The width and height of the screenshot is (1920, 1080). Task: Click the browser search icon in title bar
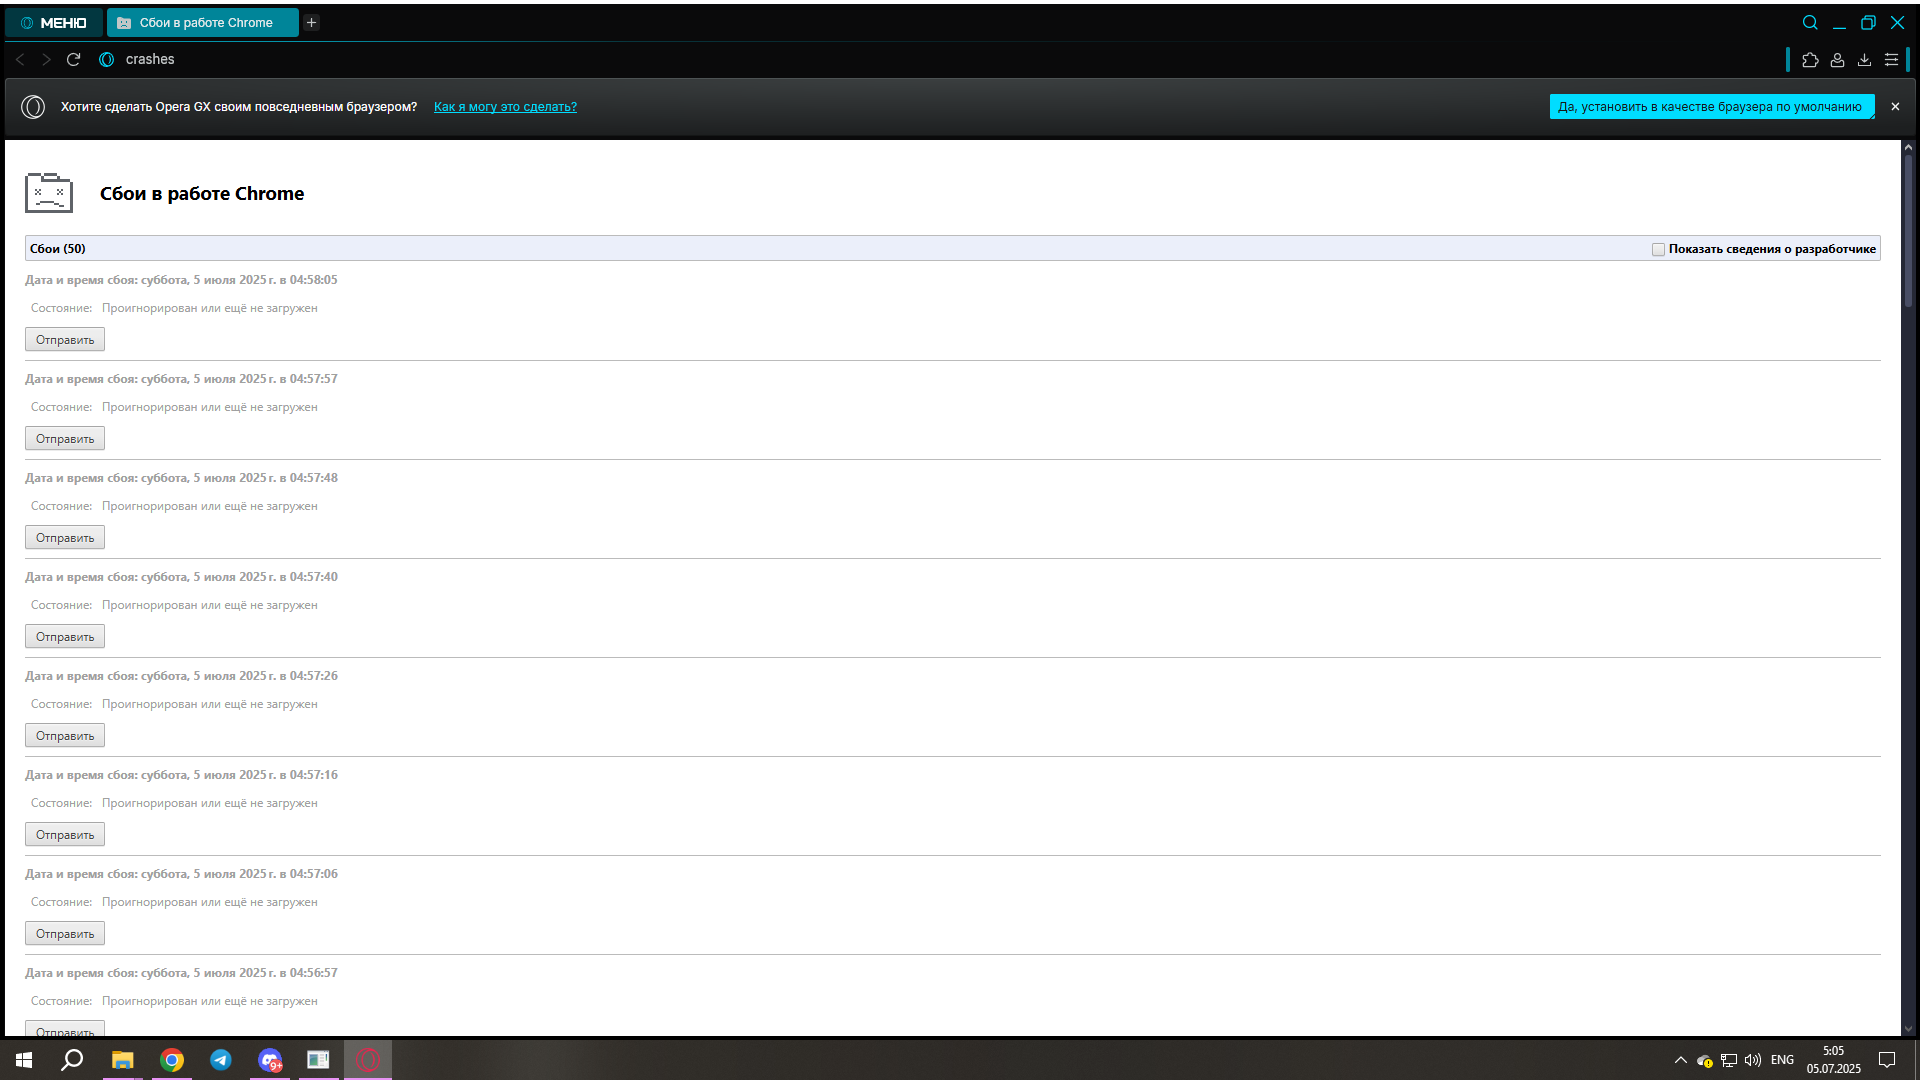[1810, 22]
